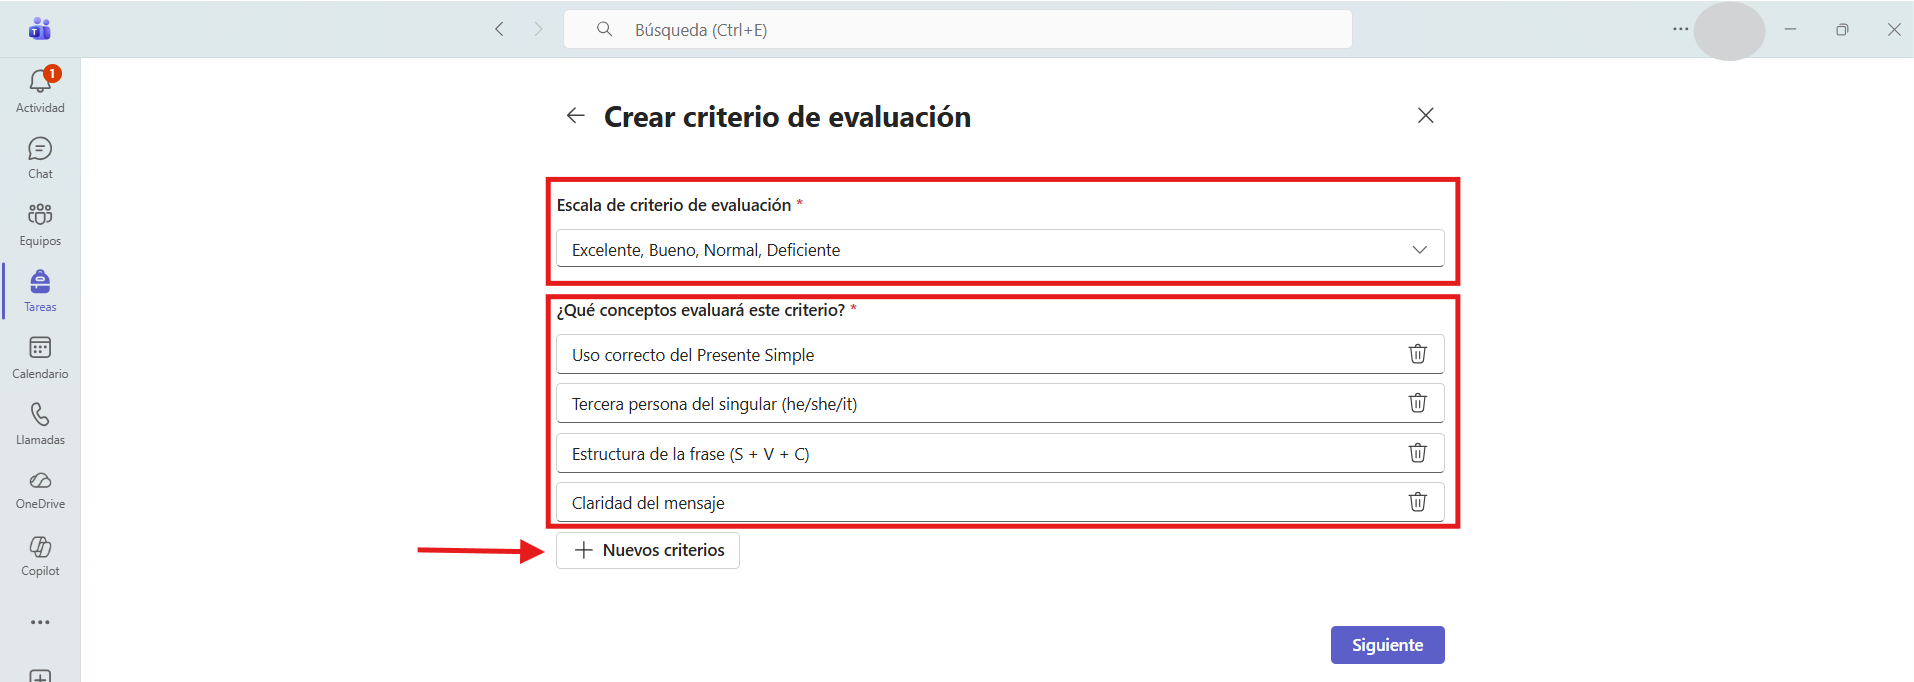Delete the Estructura de la frase concept

tap(1417, 453)
